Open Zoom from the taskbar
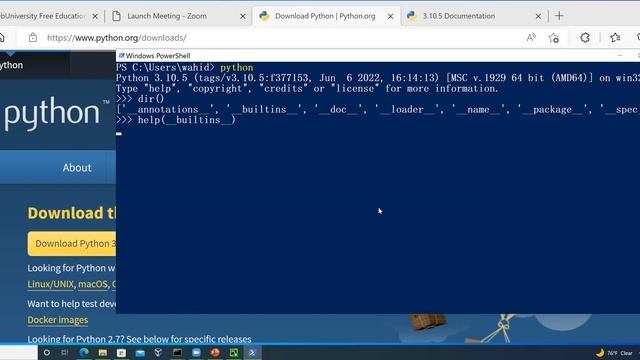The height and width of the screenshot is (360, 640). (196, 353)
